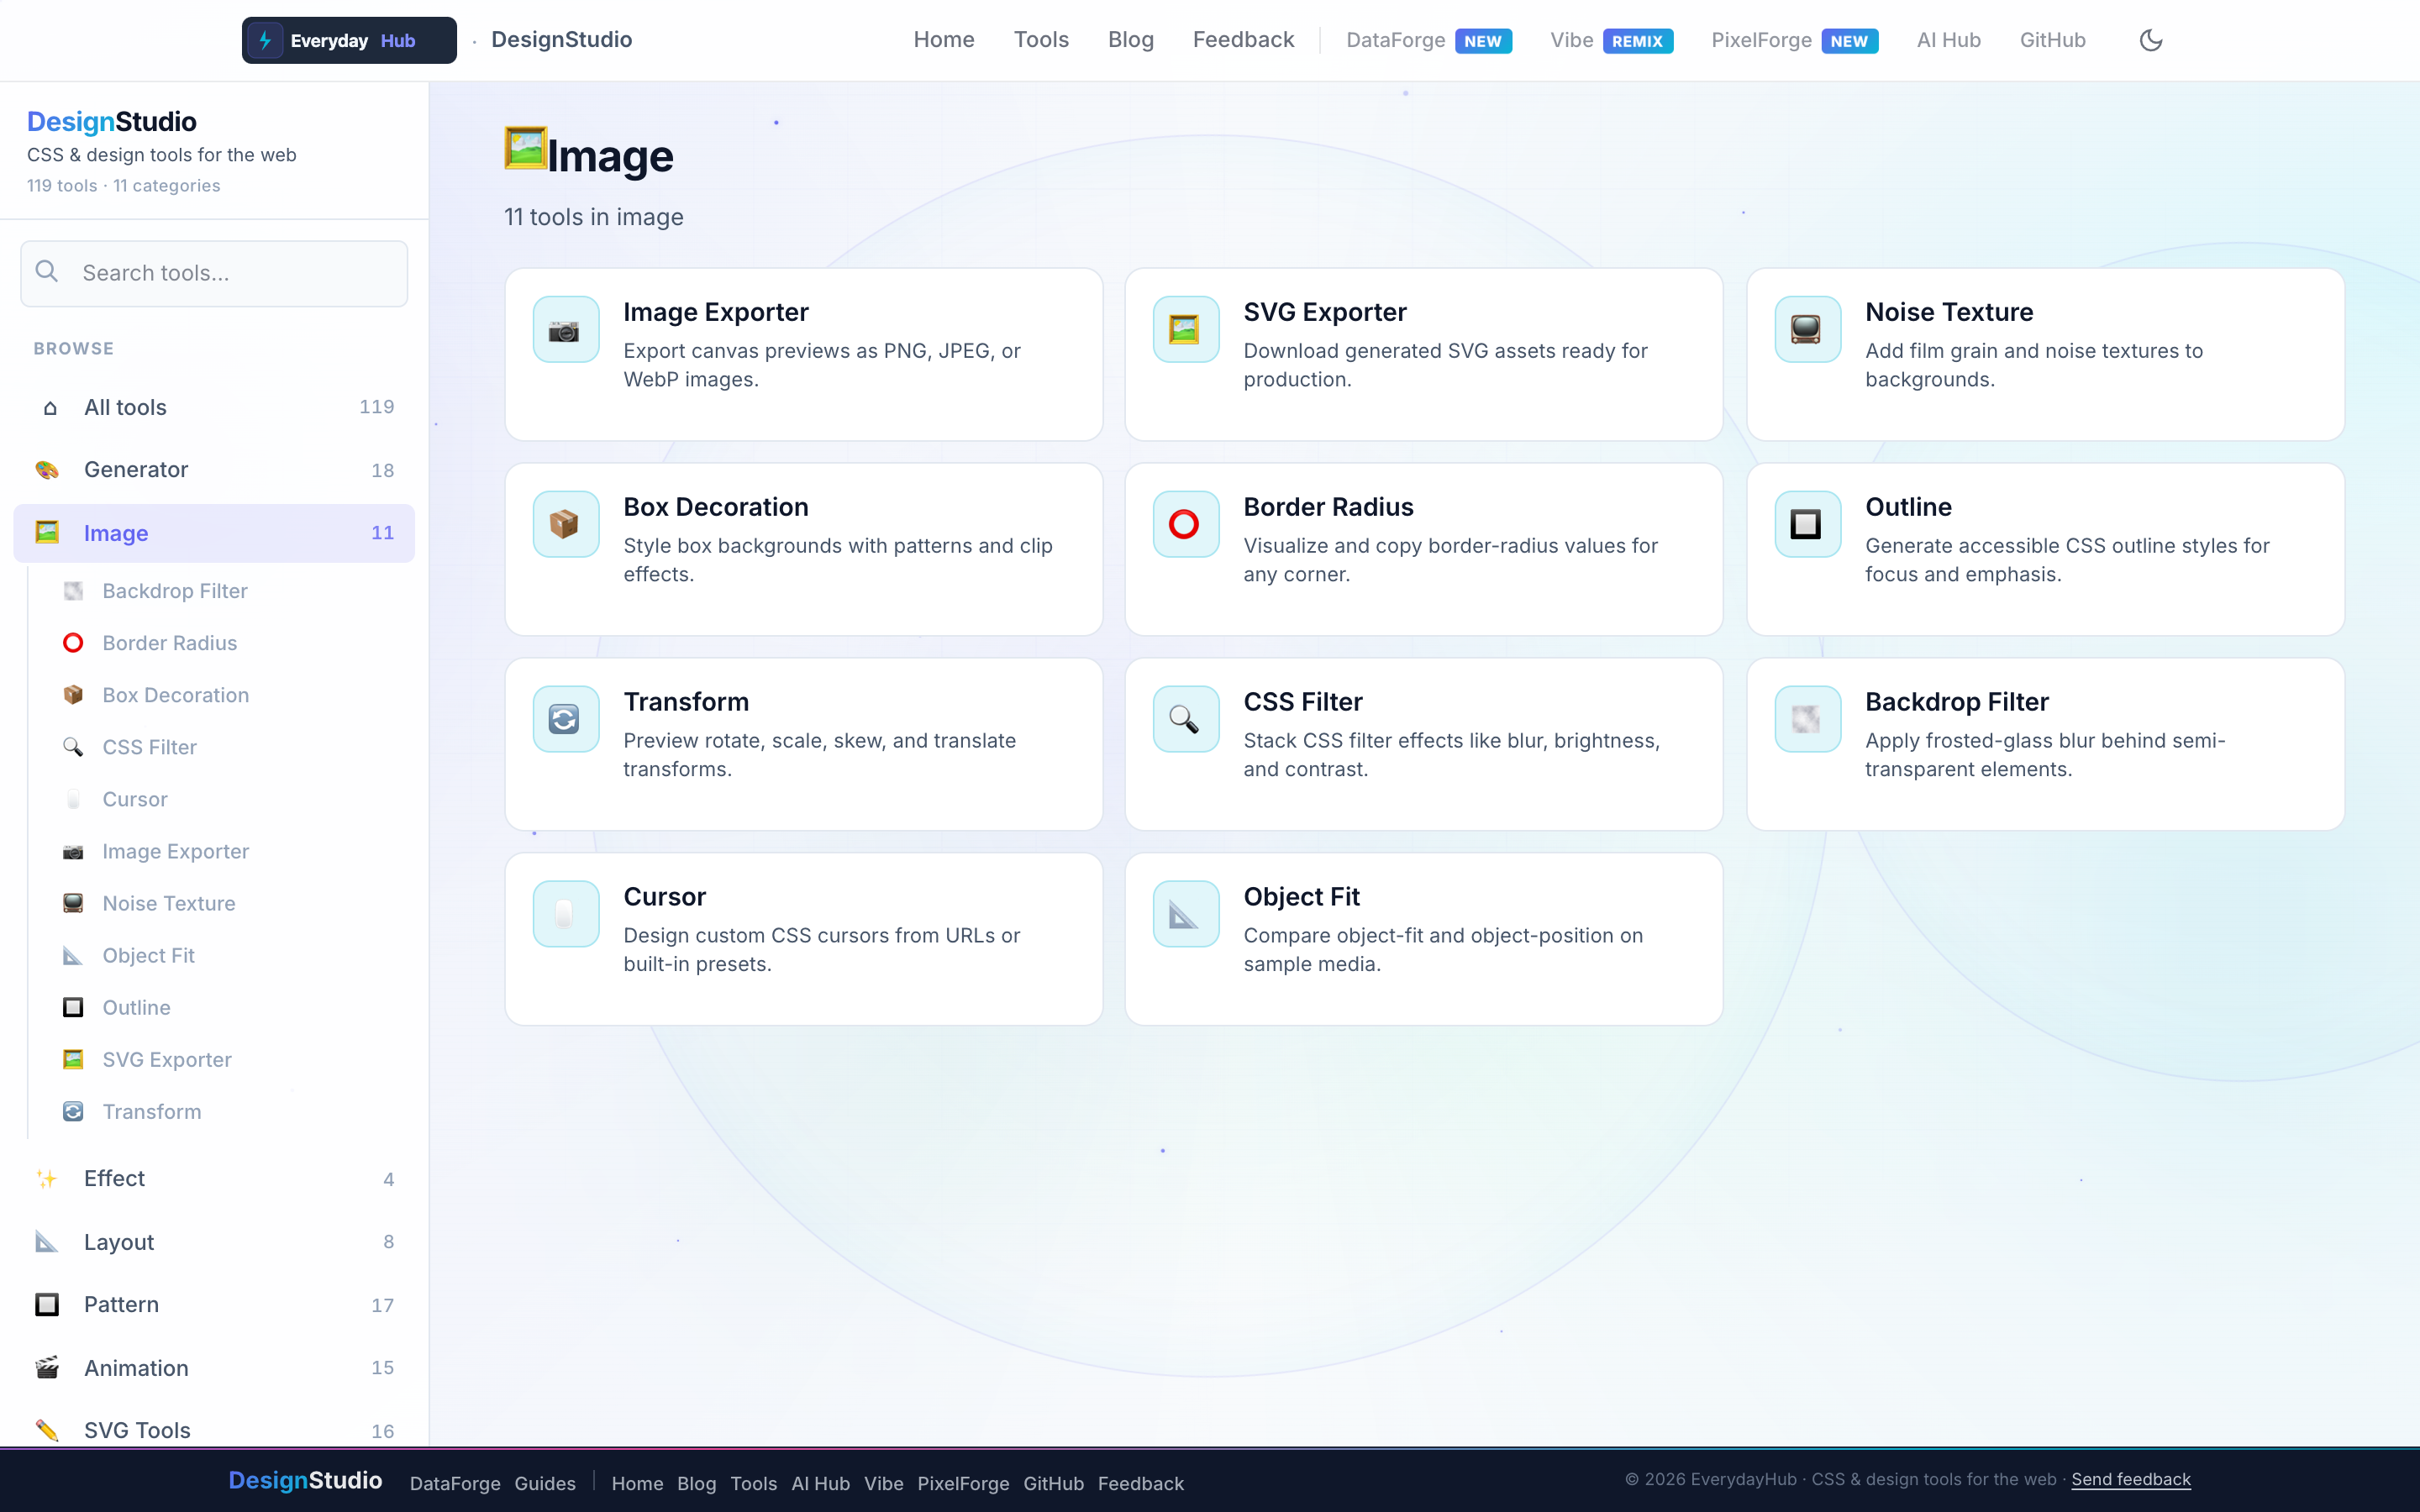The width and height of the screenshot is (2420, 1512).
Task: Click the DesignStudio breadcrumb in the header
Action: pos(561,40)
